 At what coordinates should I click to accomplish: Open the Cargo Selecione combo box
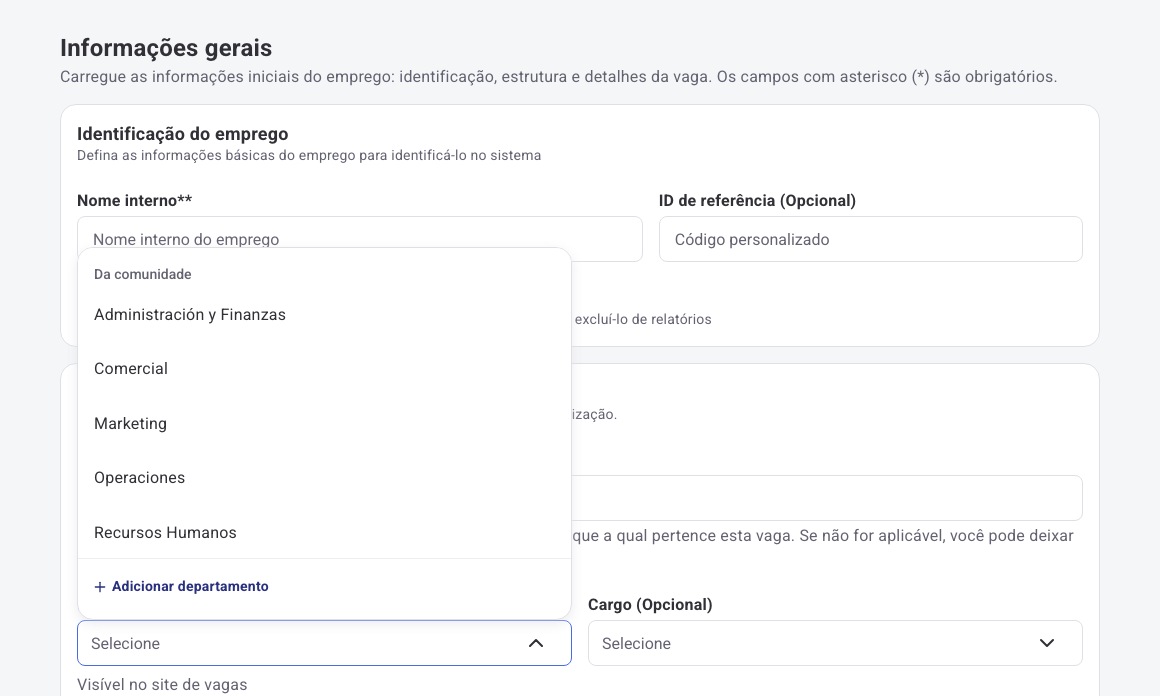835,643
